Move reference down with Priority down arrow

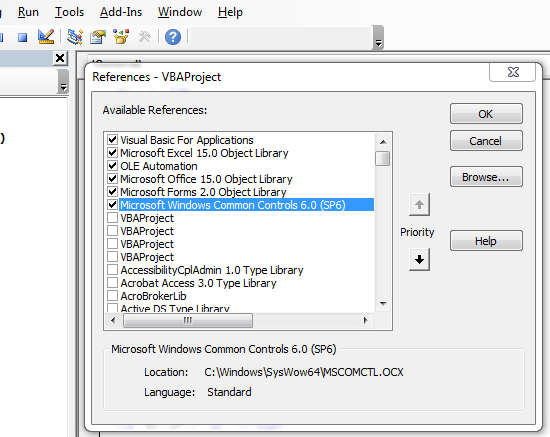(419, 260)
